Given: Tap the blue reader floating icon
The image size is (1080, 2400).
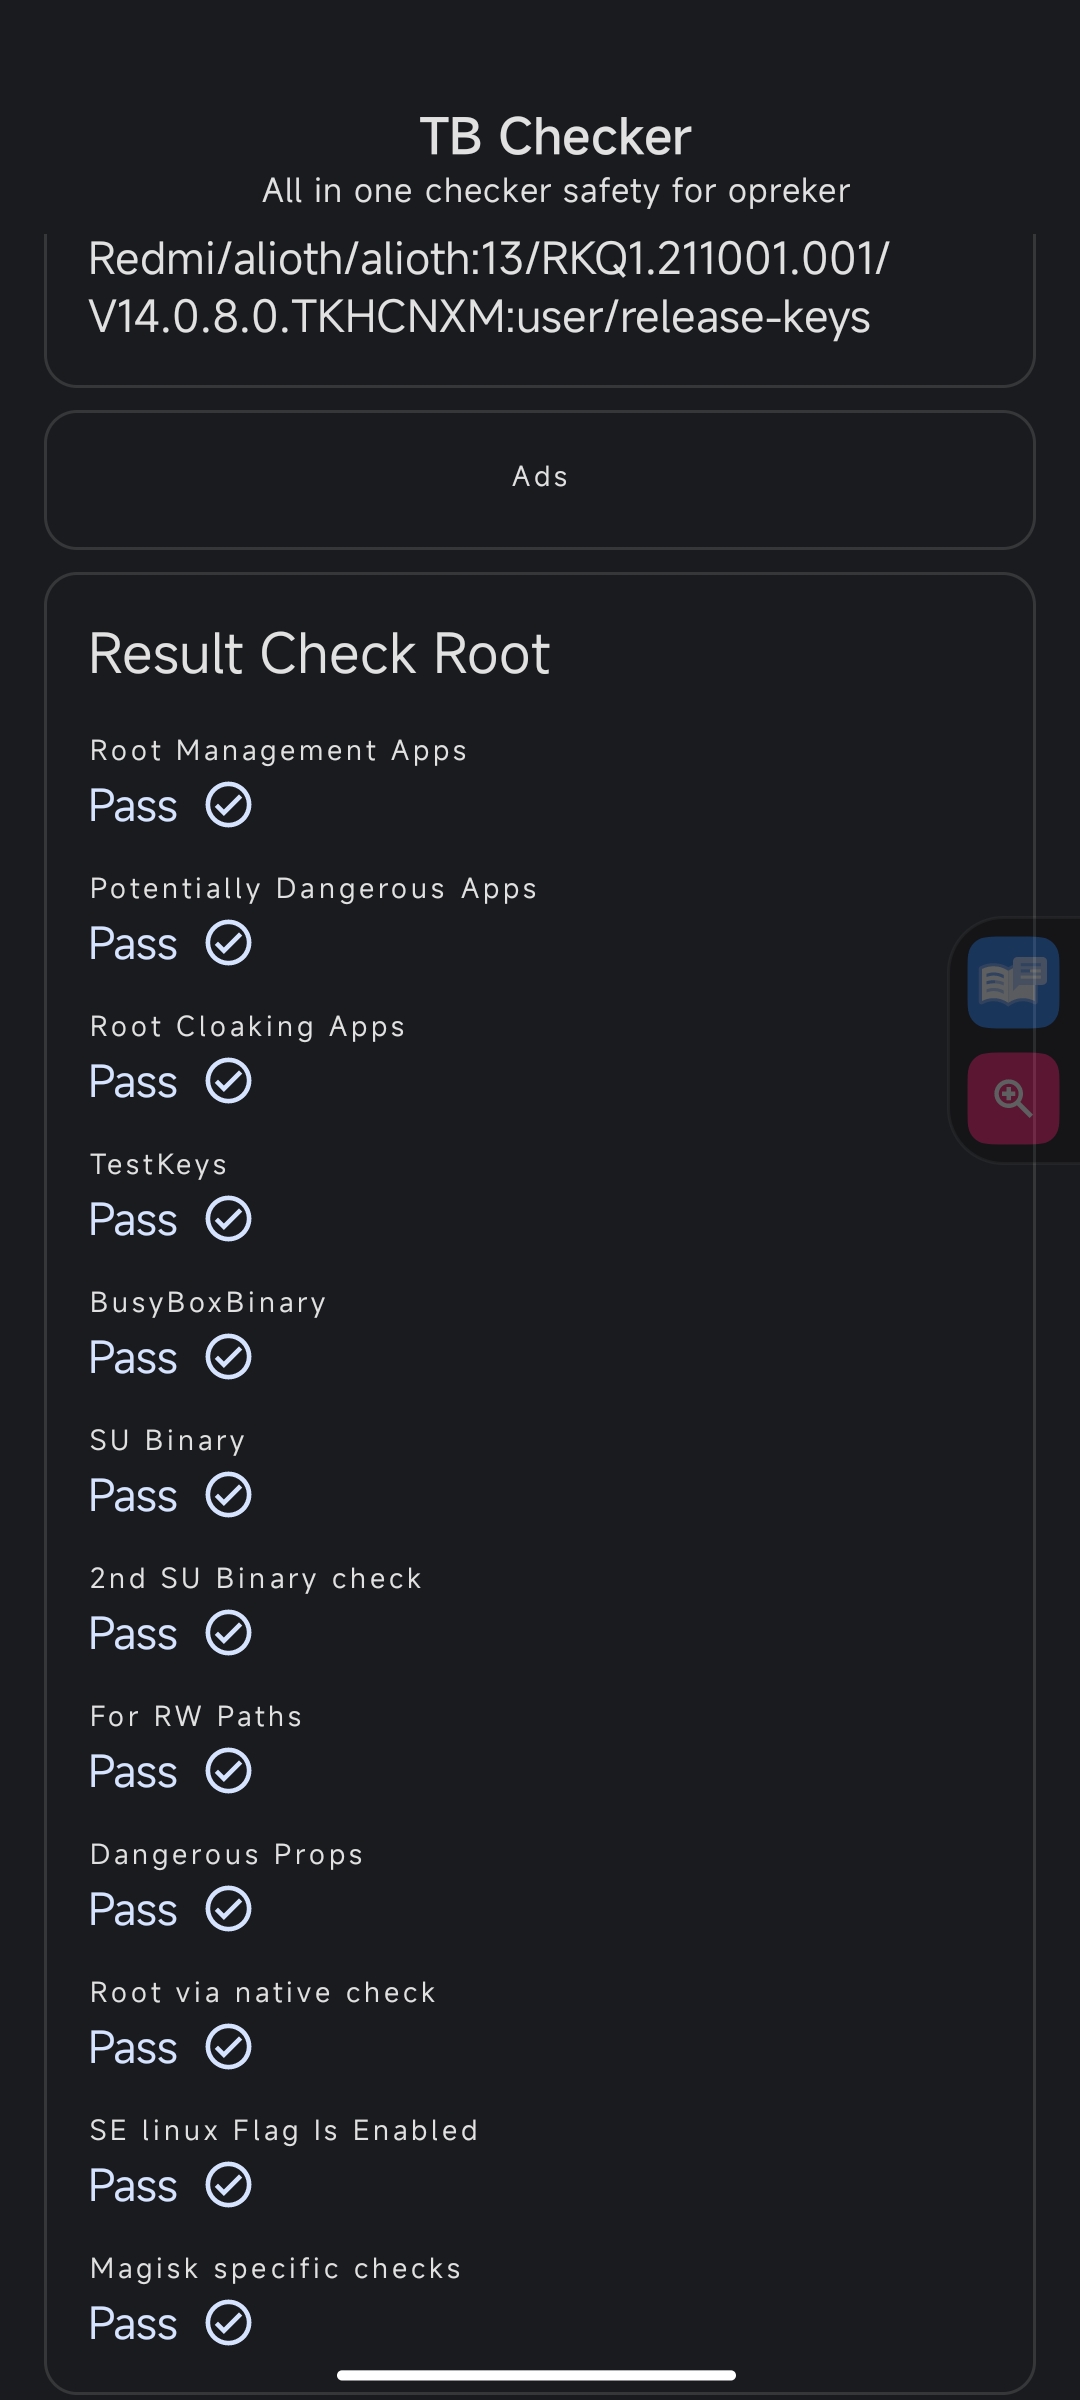Looking at the screenshot, I should (1013, 983).
